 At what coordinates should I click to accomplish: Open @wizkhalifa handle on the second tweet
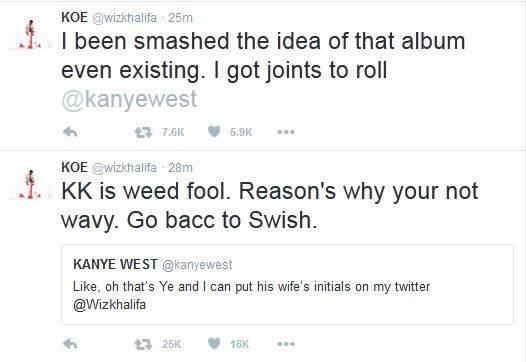point(124,168)
